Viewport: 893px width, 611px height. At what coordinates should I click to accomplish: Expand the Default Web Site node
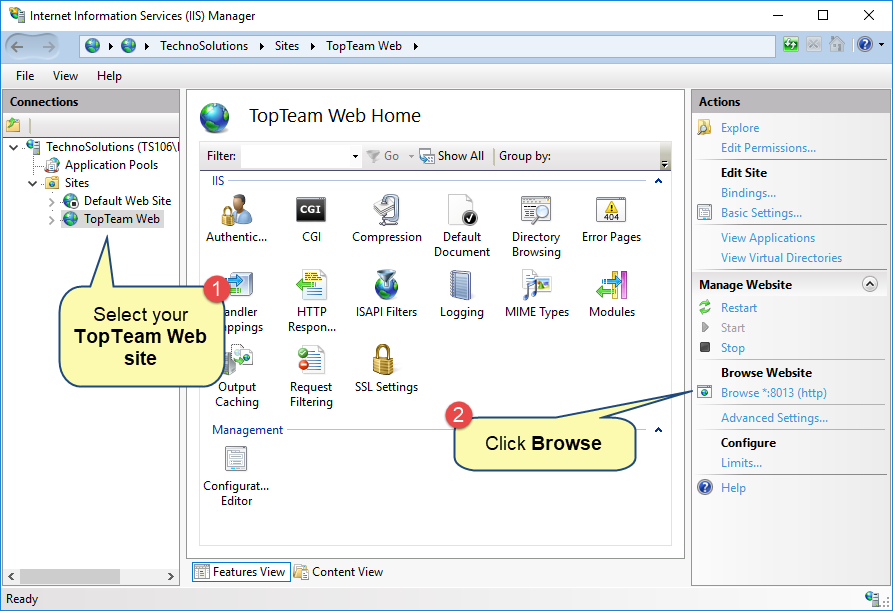[x=51, y=202]
